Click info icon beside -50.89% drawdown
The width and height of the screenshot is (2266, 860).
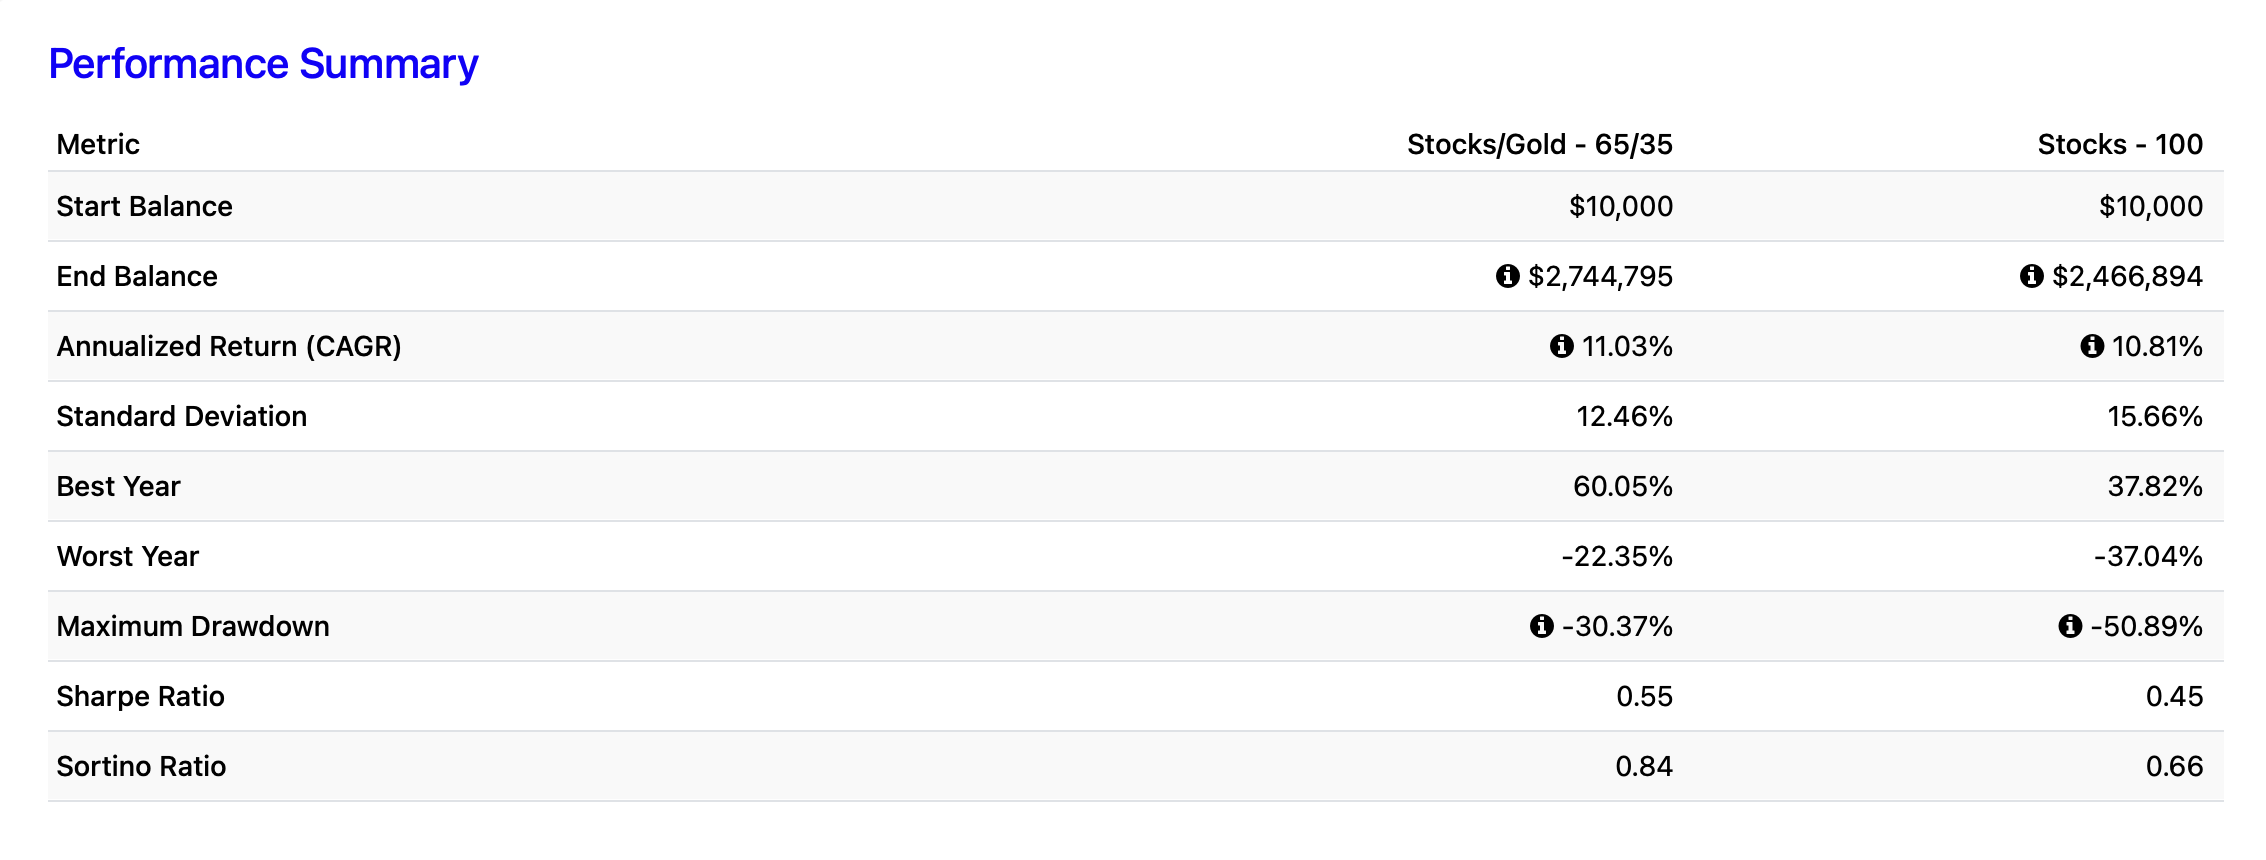coord(2069,626)
